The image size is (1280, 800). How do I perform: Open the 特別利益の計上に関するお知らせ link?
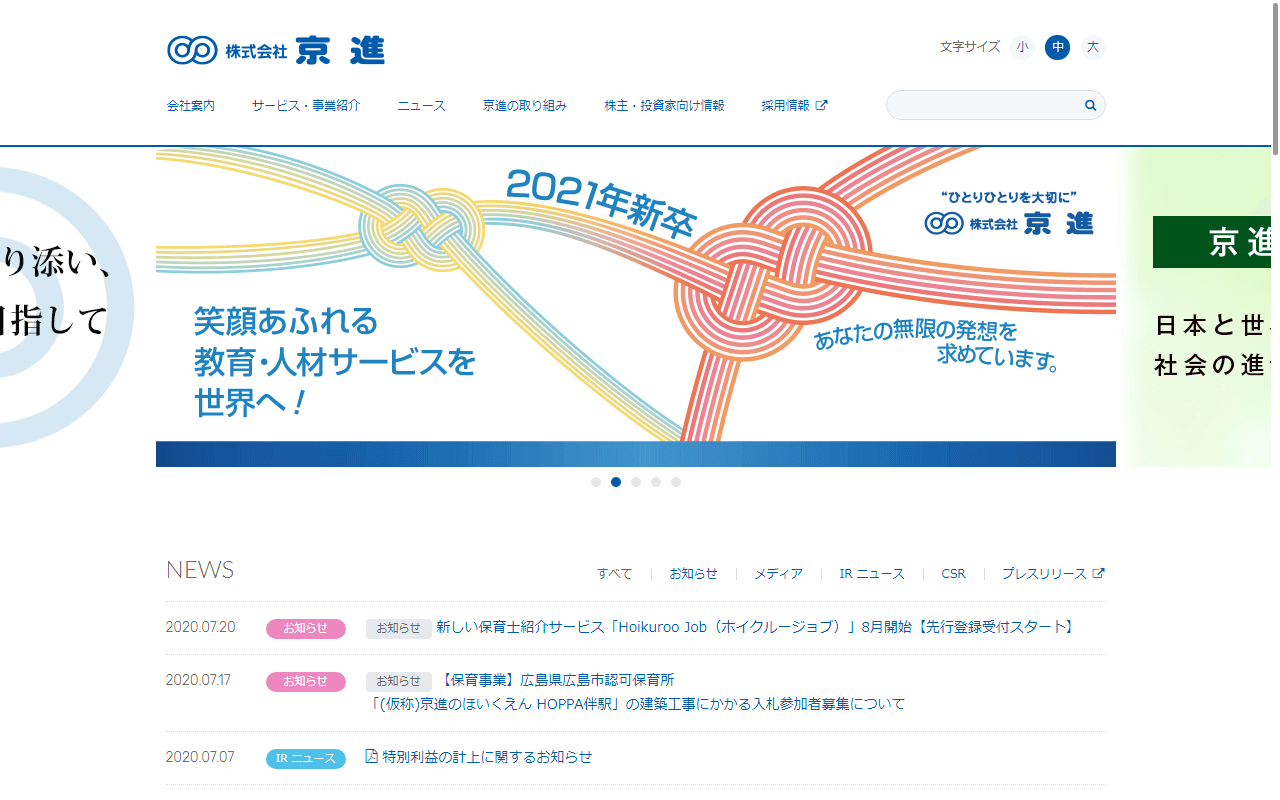pyautogui.click(x=487, y=757)
